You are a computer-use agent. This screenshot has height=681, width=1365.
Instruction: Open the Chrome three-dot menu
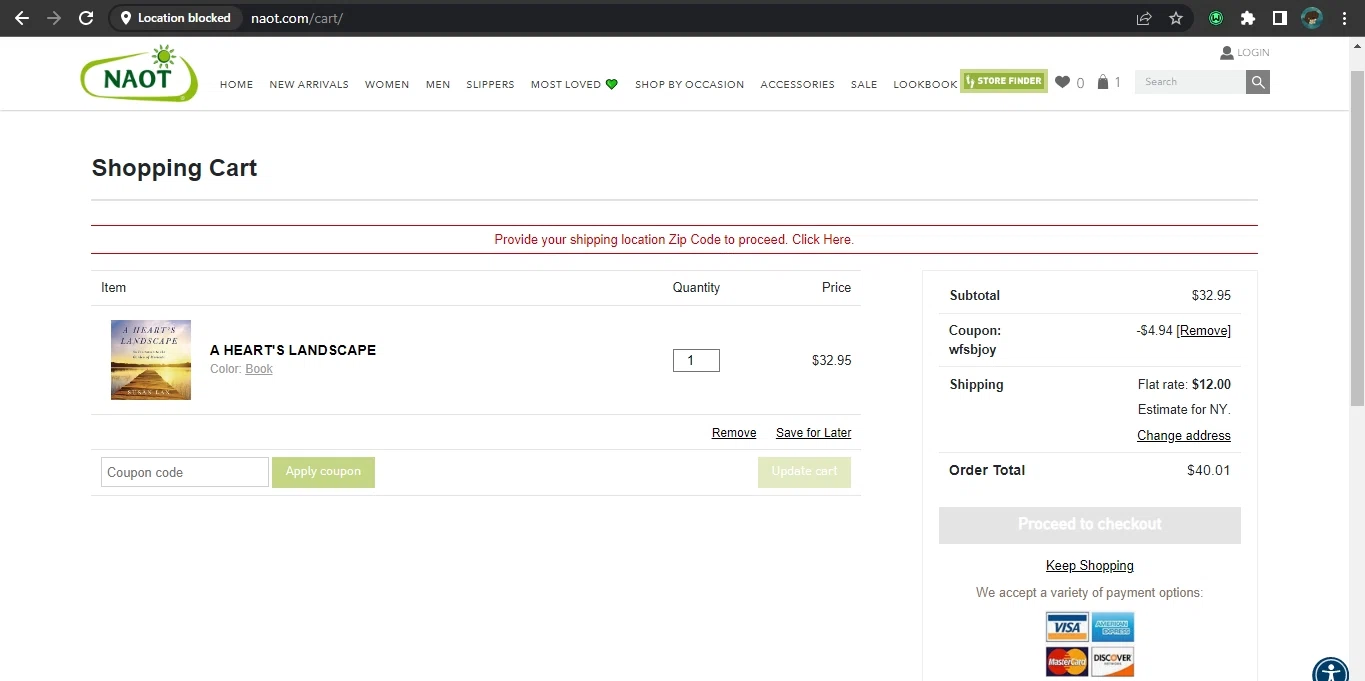click(1344, 18)
